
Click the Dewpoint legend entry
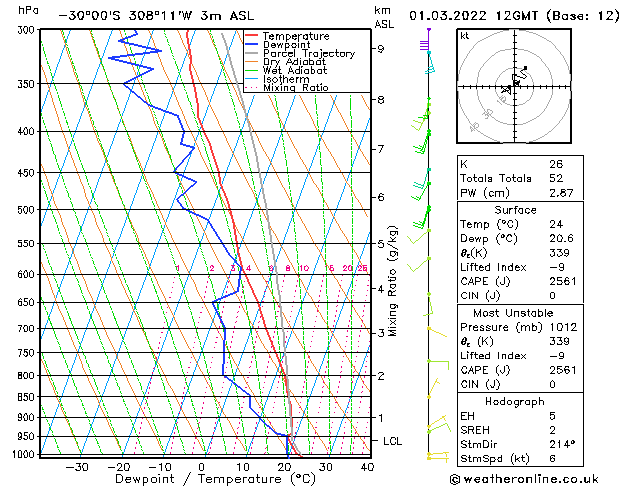point(286,45)
